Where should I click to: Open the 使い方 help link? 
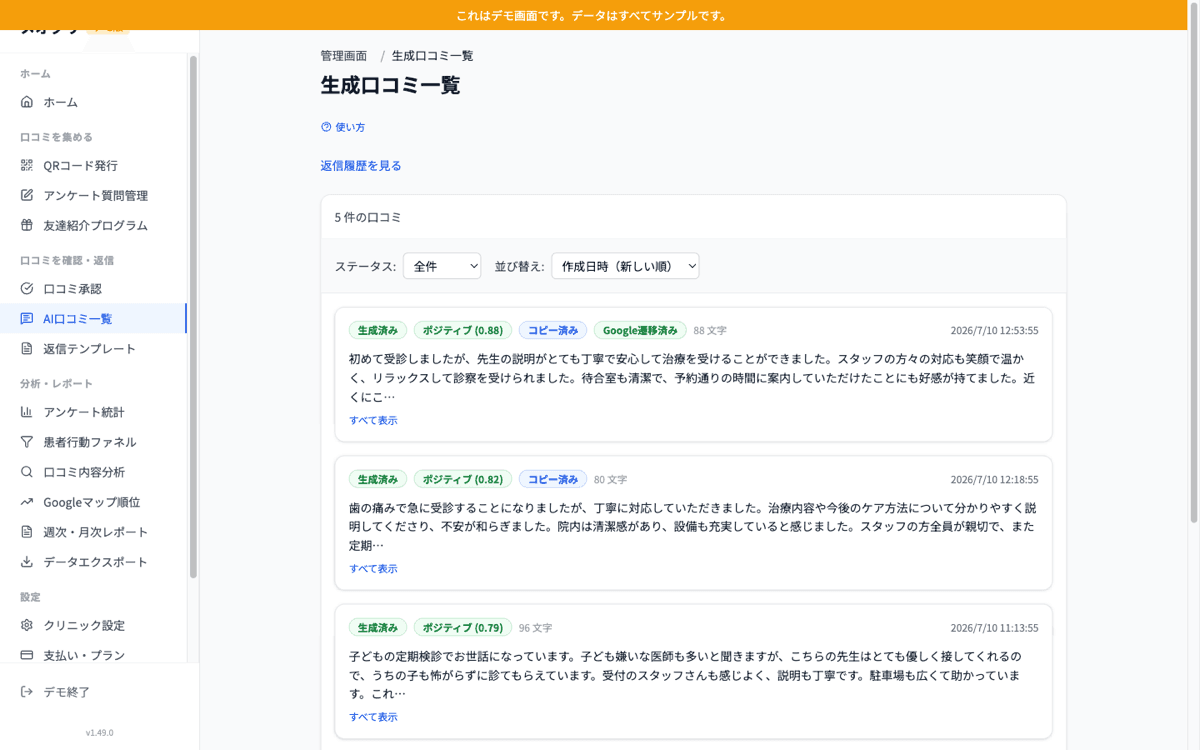click(343, 127)
